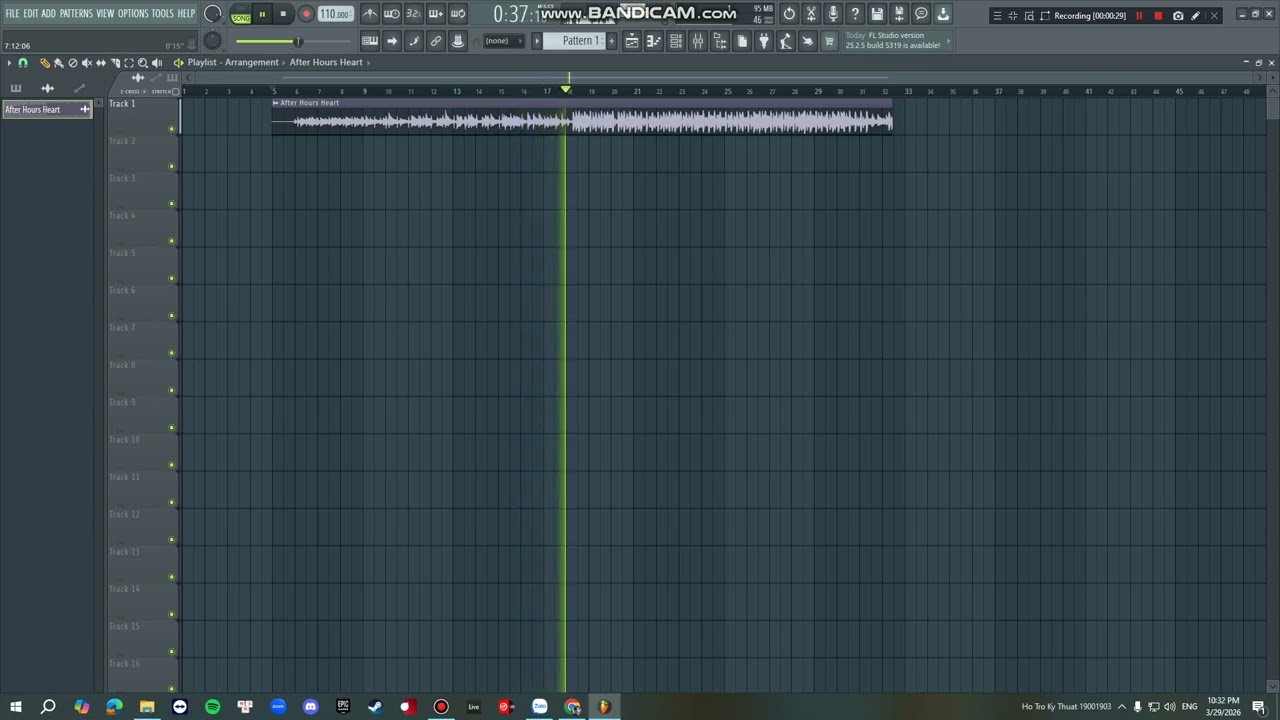Screen dimensions: 1280x720
Task: Open the plugin picker plug icon
Action: pyautogui.click(x=764, y=41)
